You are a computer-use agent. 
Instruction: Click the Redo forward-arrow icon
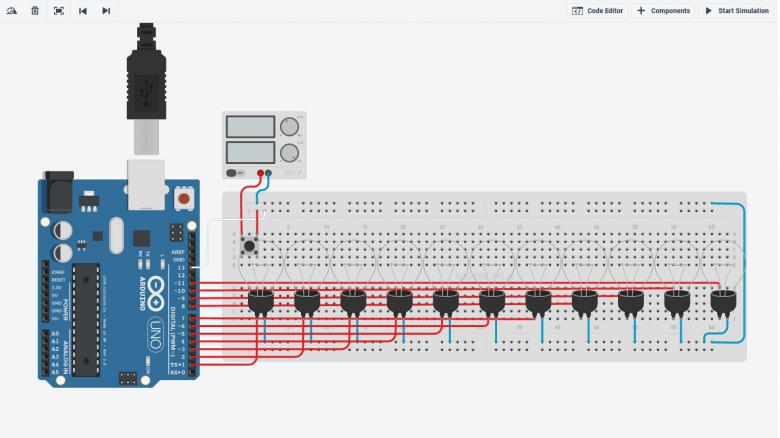coord(106,10)
